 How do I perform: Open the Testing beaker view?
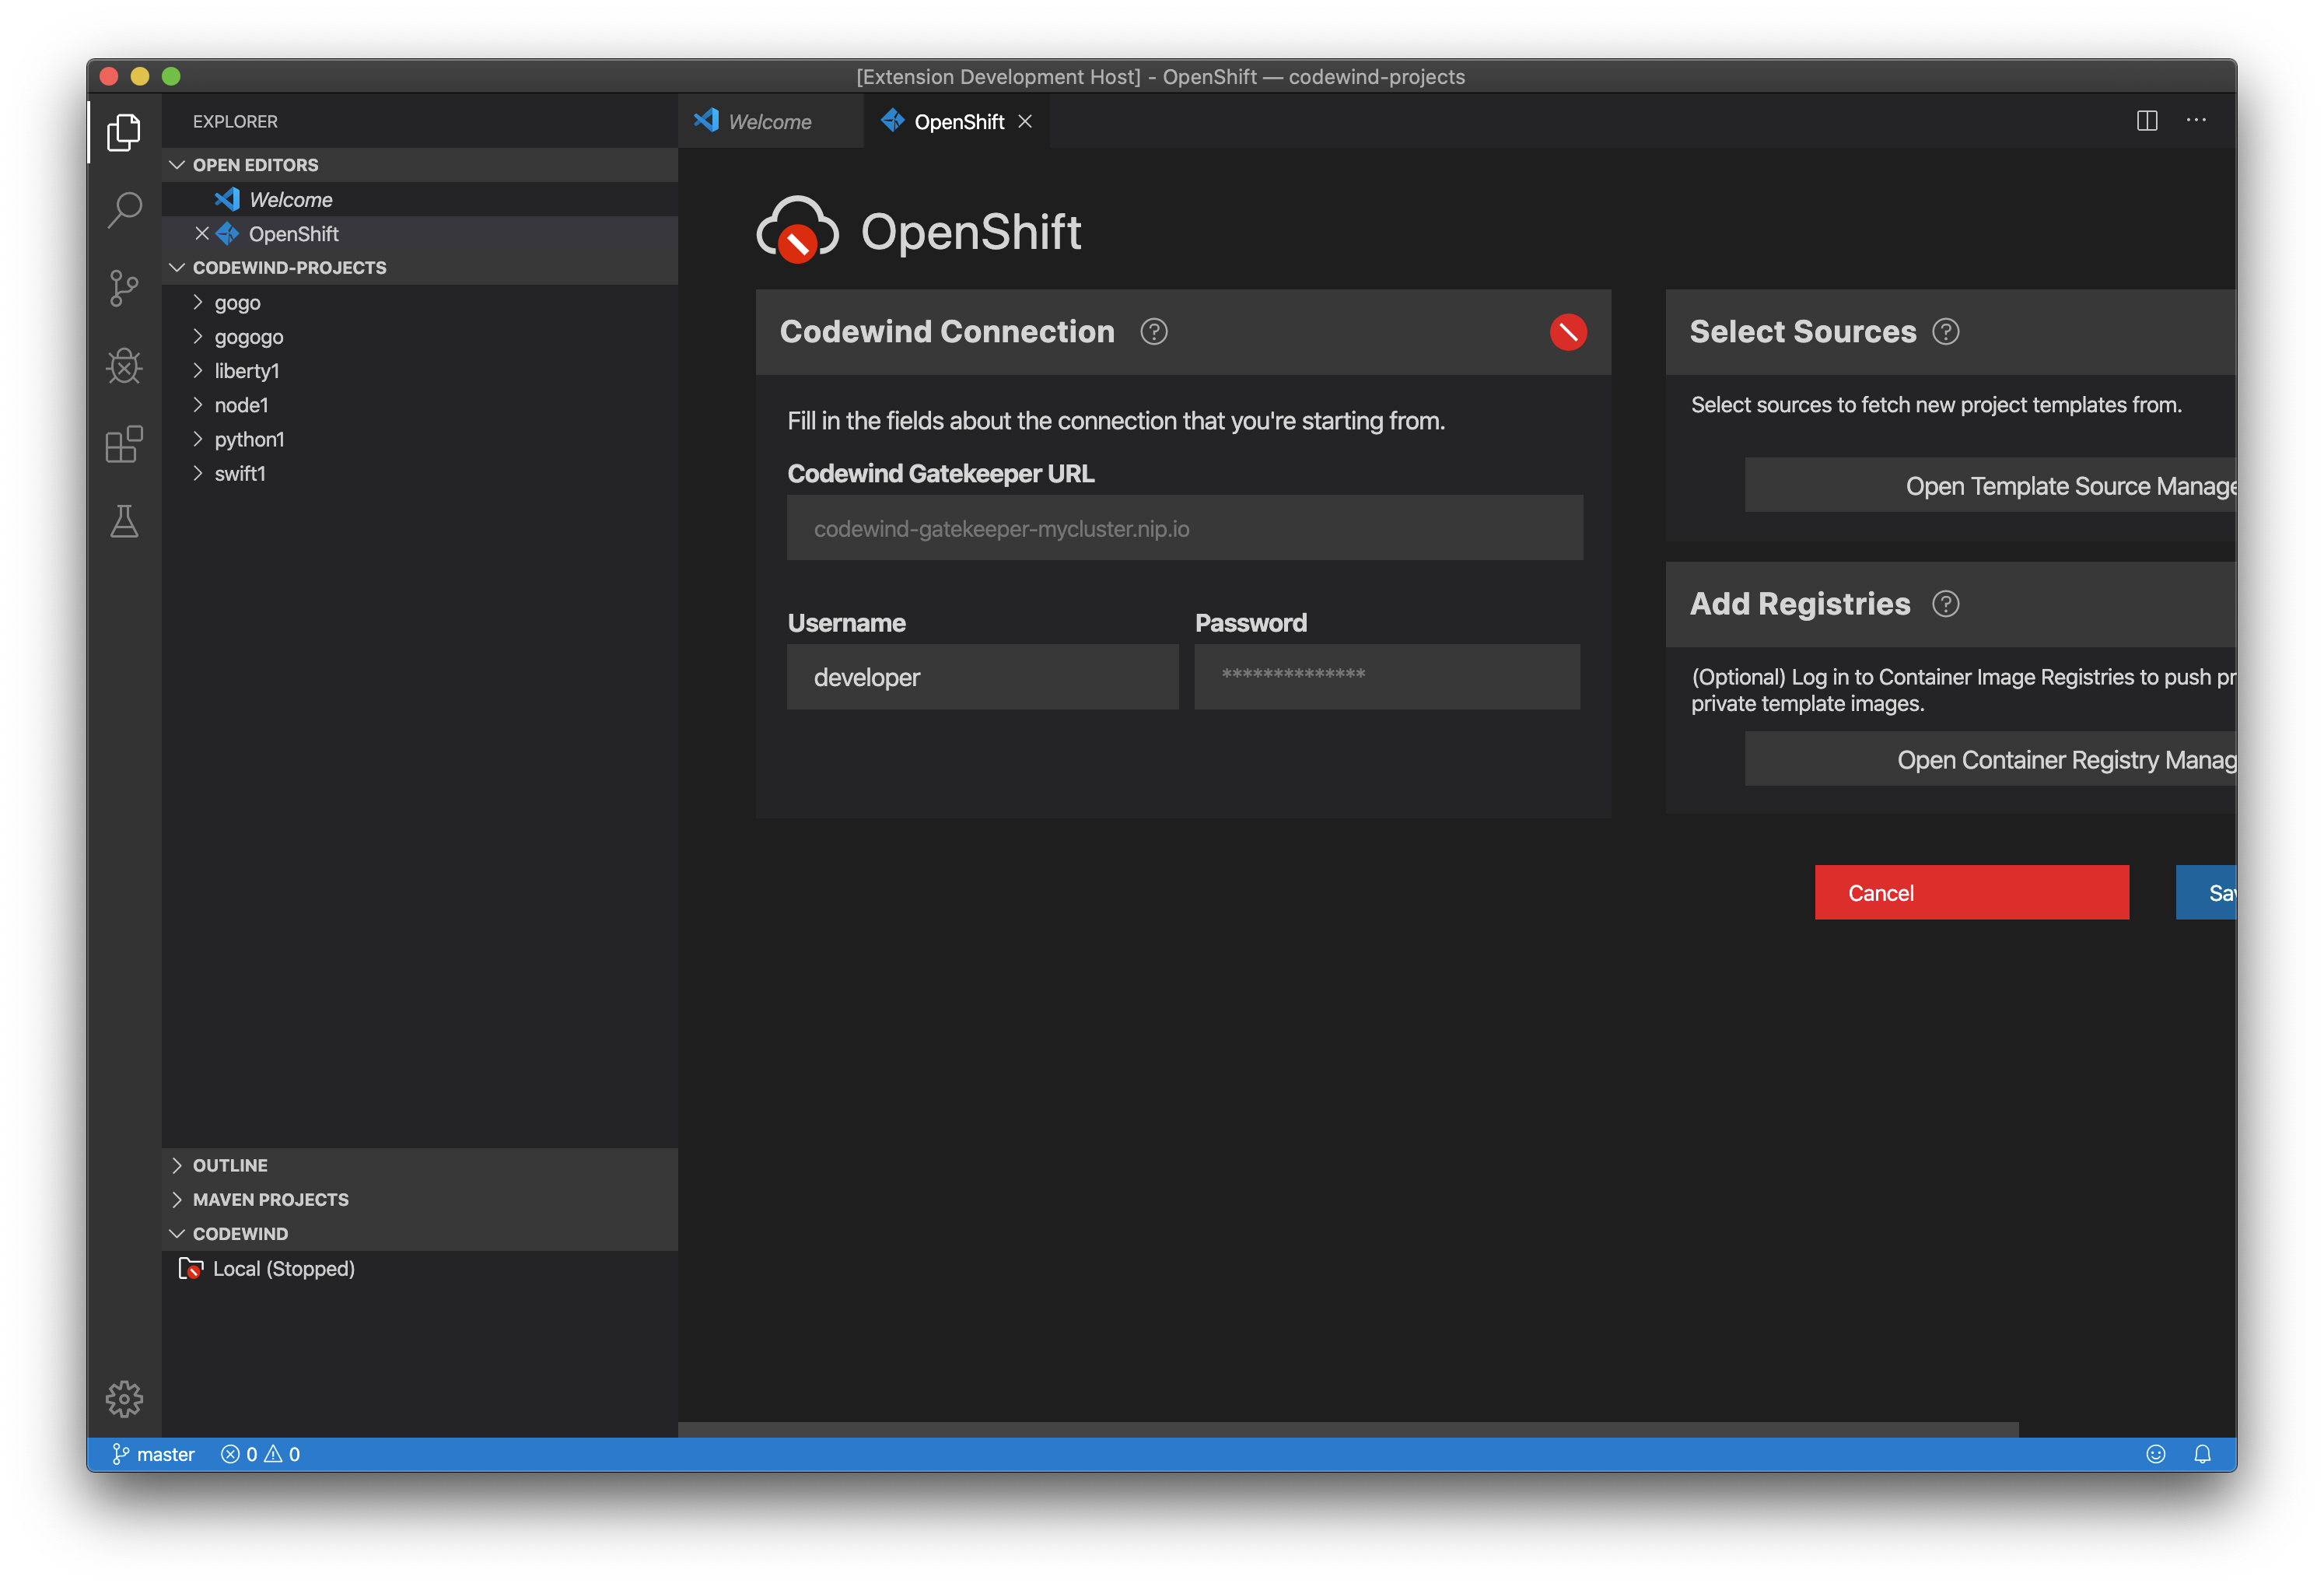coord(124,521)
